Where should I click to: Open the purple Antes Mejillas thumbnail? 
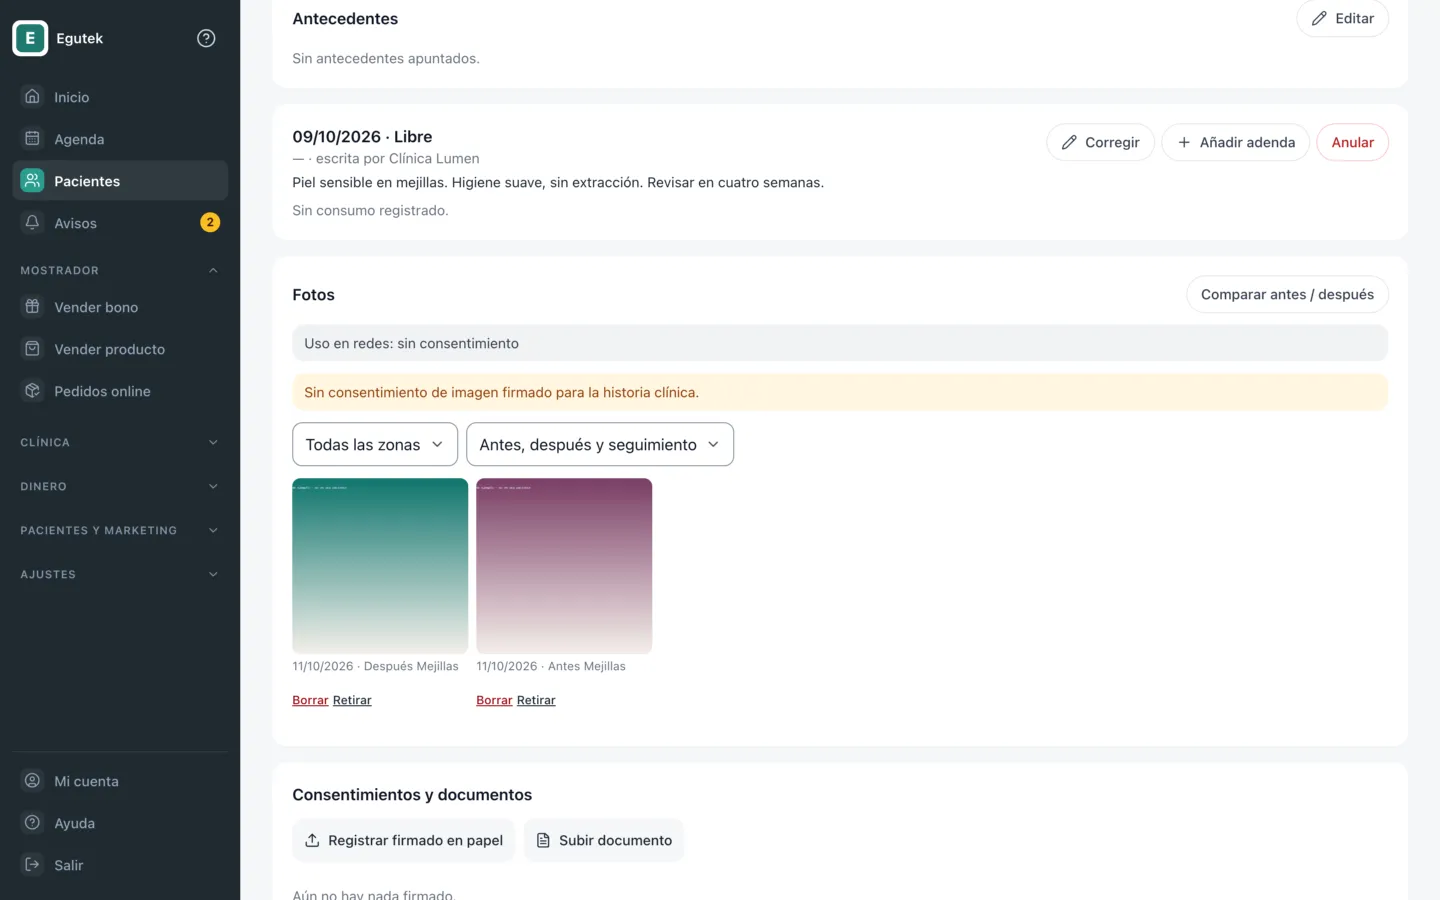pyautogui.click(x=564, y=566)
